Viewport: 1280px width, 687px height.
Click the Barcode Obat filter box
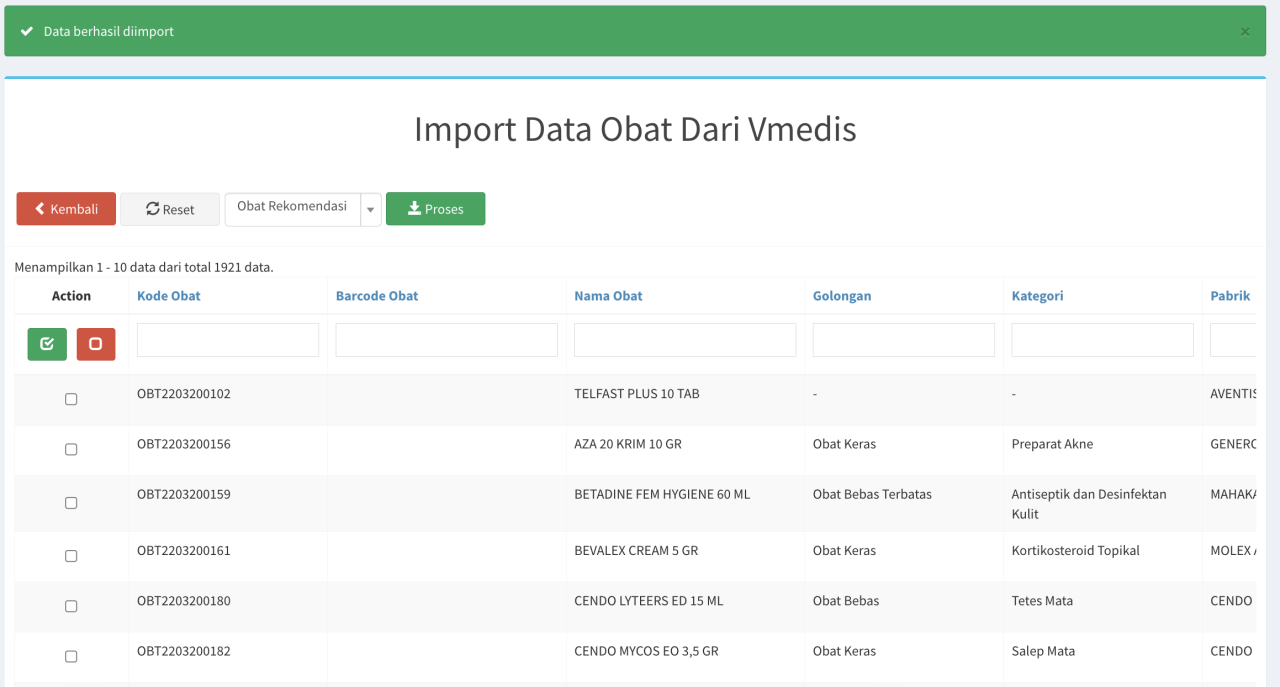tap(446, 340)
